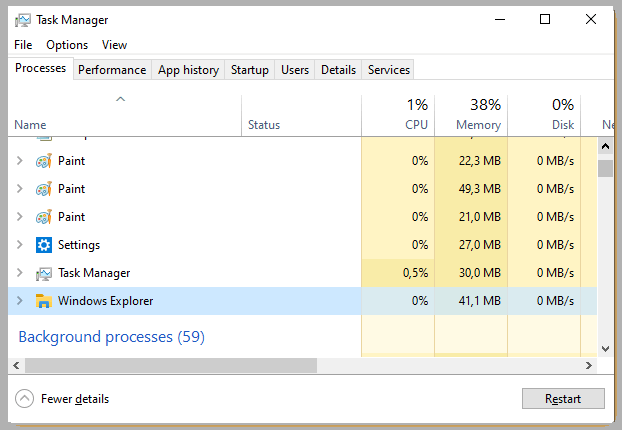Sort by the Disk column header
622x430 pixels.
pos(544,115)
